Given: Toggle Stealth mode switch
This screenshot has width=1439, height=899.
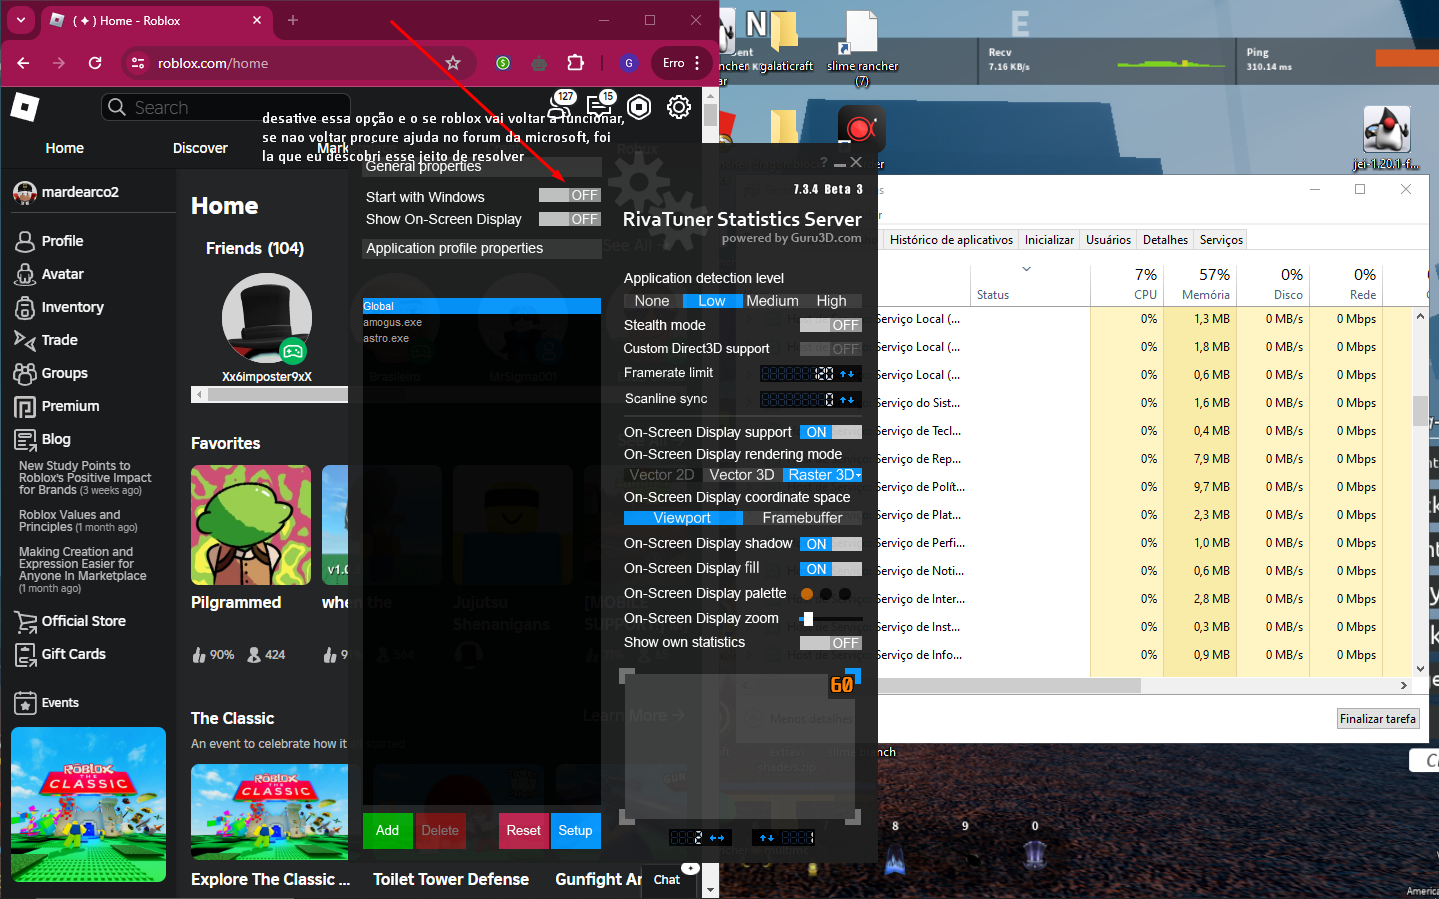Looking at the screenshot, I should [x=831, y=325].
